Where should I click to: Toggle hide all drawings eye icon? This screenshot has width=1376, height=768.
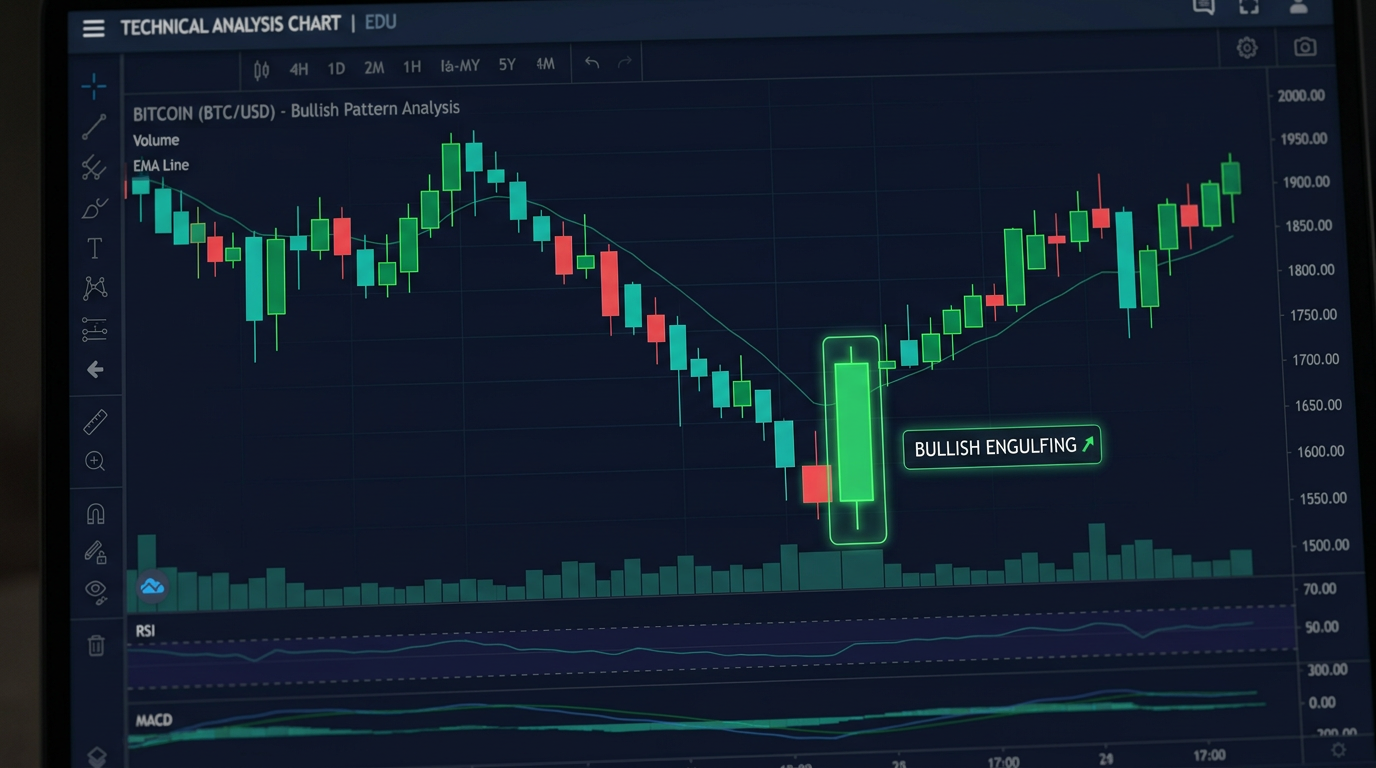[96, 590]
